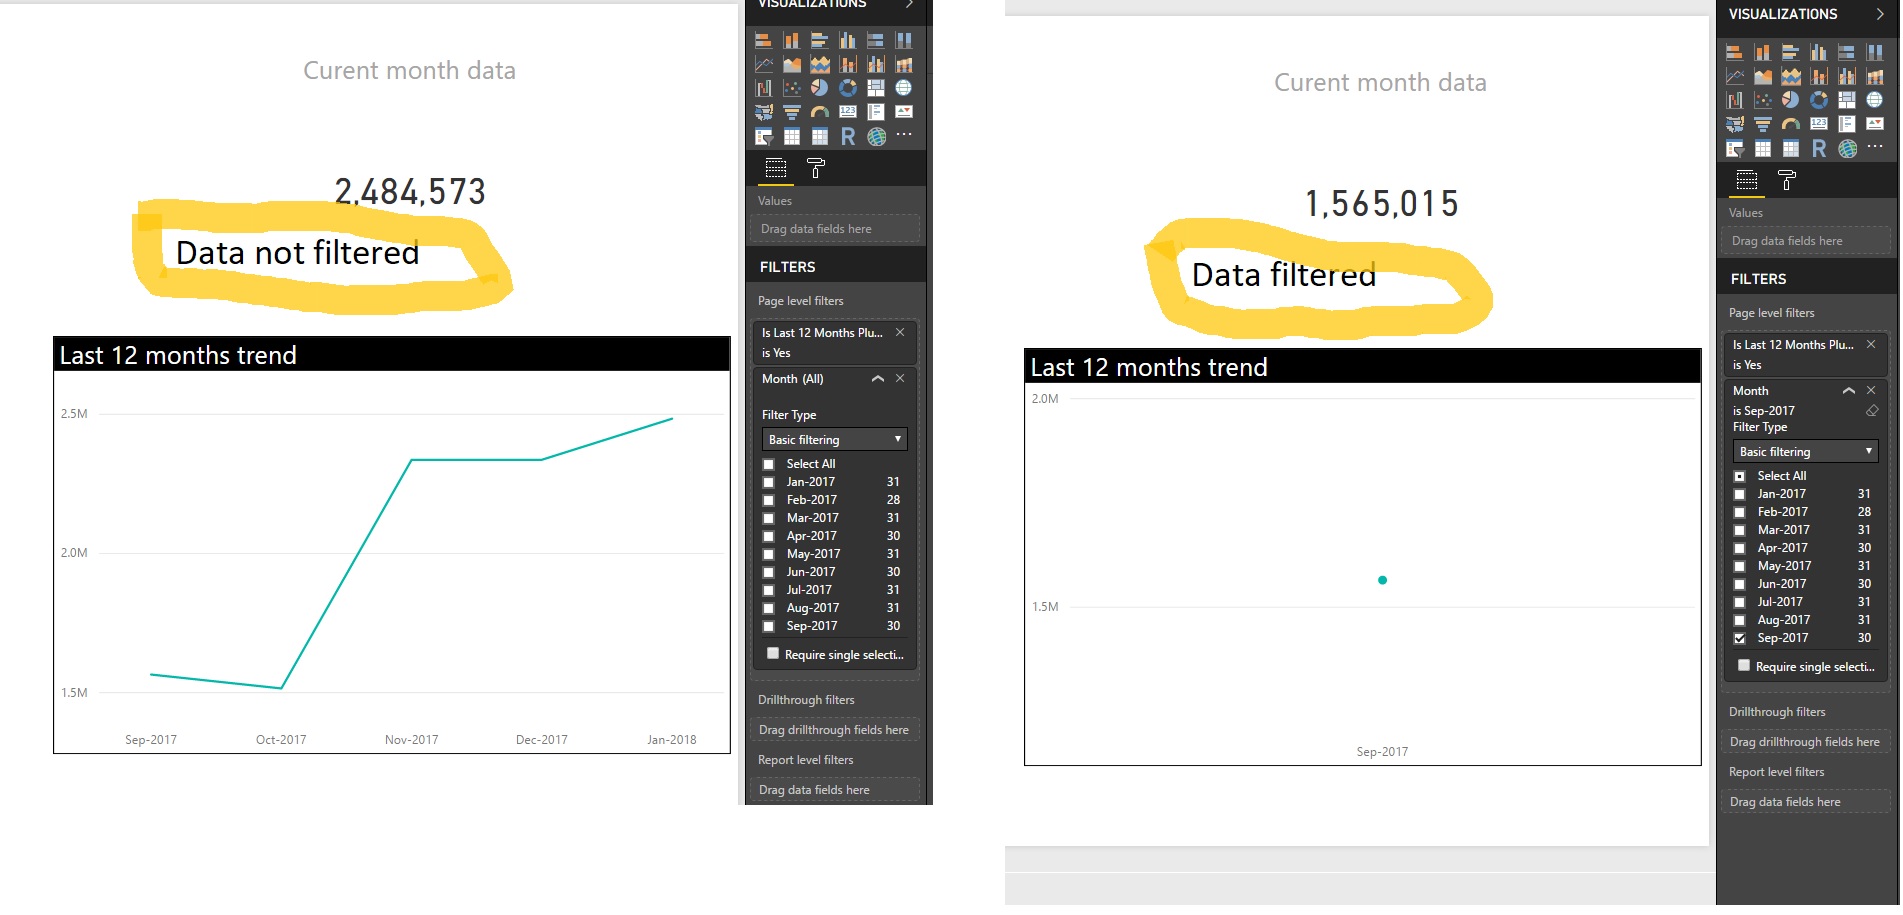Select the donut chart visual in the left Visualizations pane

pos(848,88)
